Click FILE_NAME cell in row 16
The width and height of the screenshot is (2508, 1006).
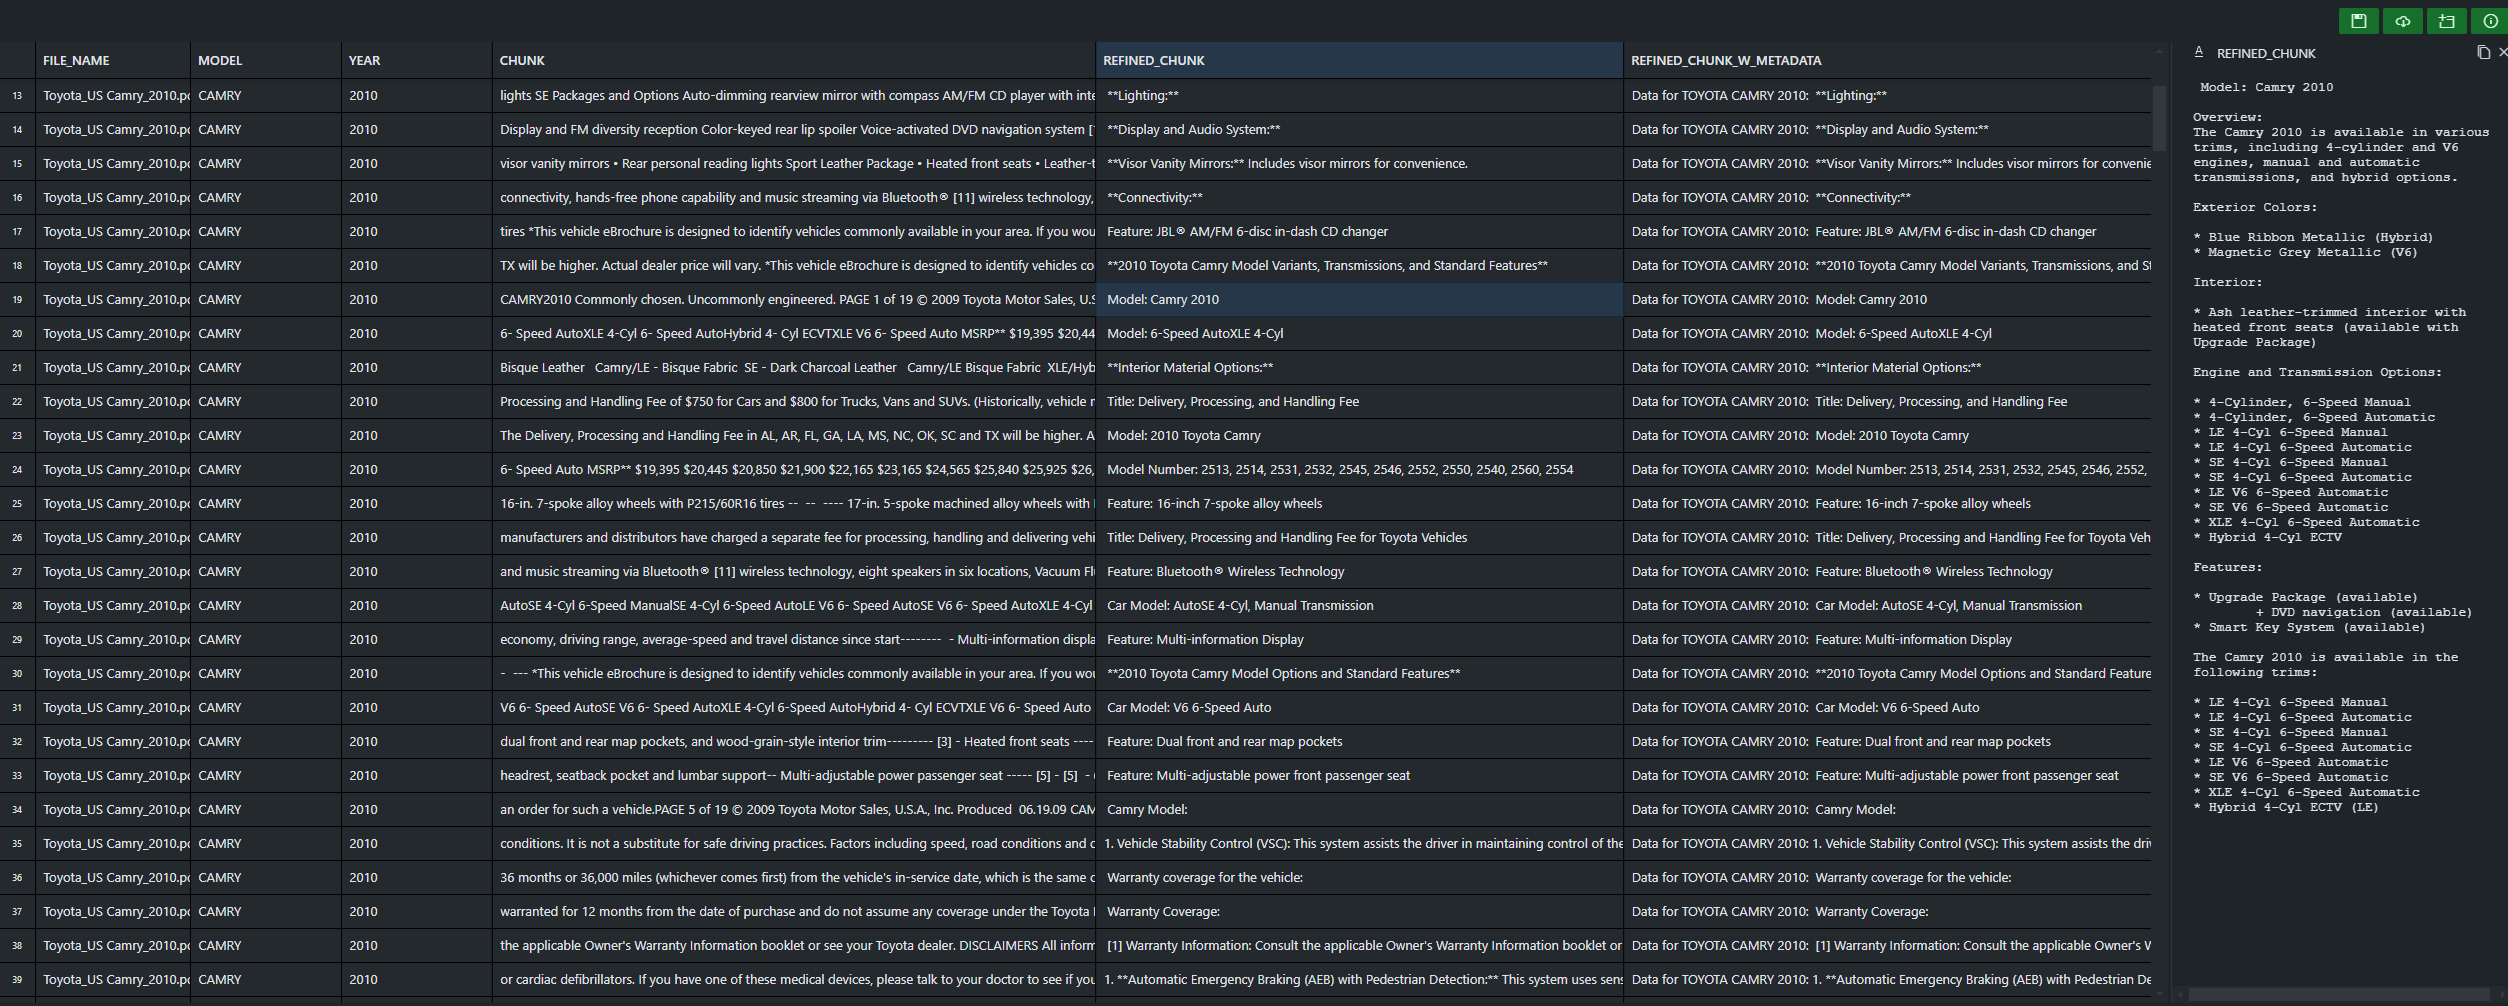113,198
